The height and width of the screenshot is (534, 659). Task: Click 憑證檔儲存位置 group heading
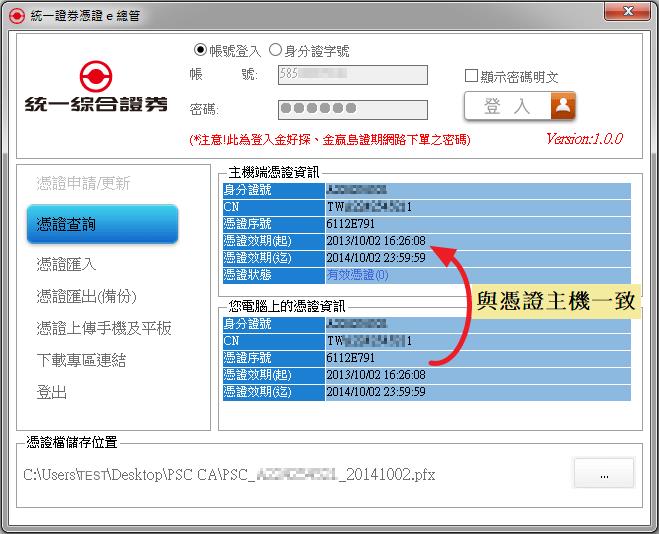click(x=71, y=442)
